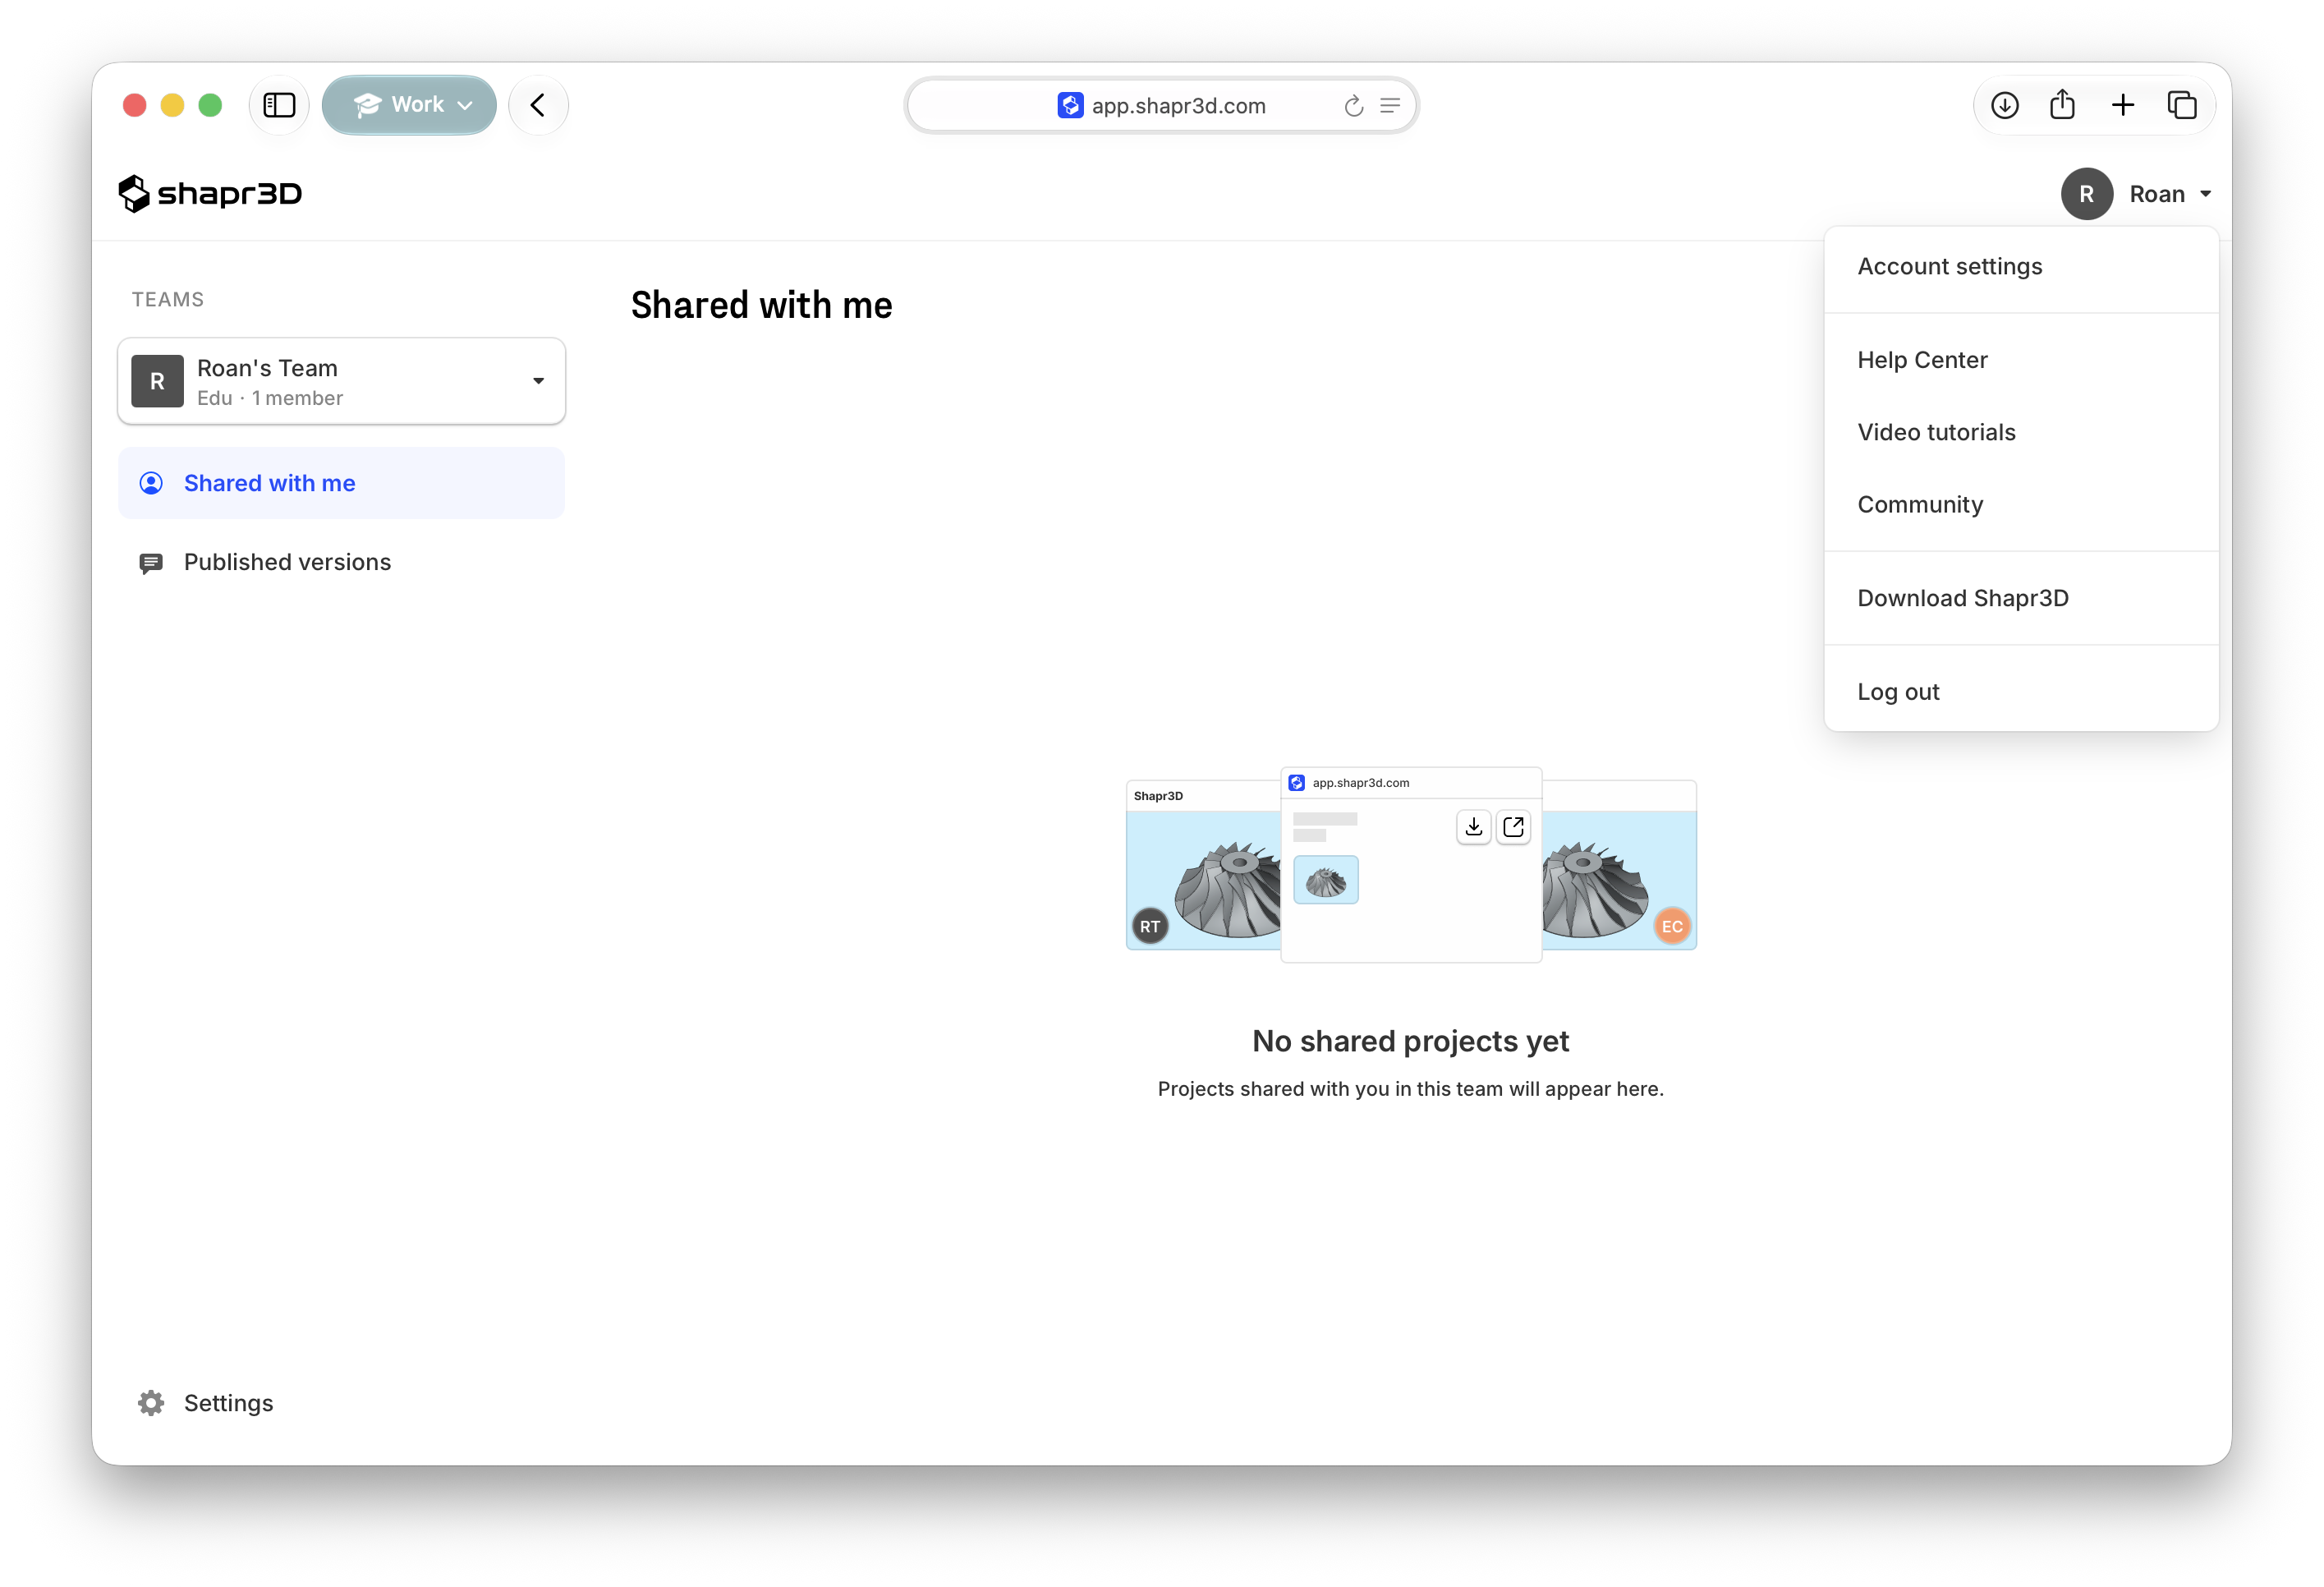Click the TEAMS section label
Screen dimensions: 2324x1587
coord(168,299)
